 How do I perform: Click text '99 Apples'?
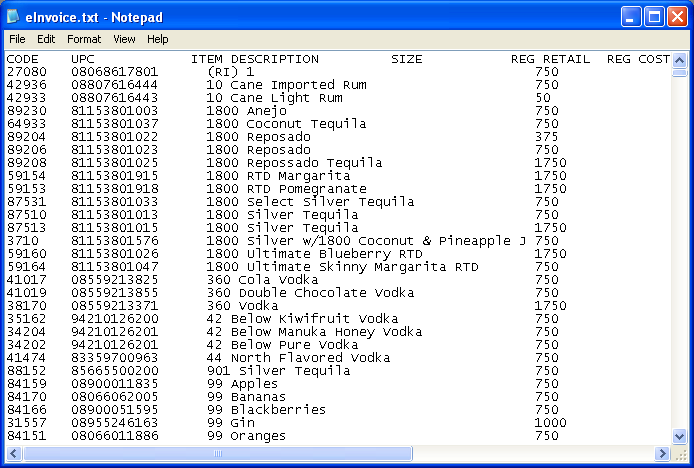(x=243, y=383)
